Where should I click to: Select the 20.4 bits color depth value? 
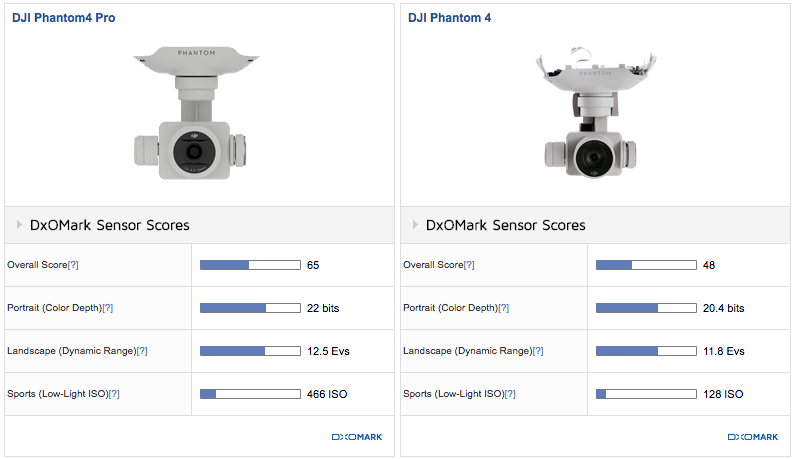click(723, 308)
